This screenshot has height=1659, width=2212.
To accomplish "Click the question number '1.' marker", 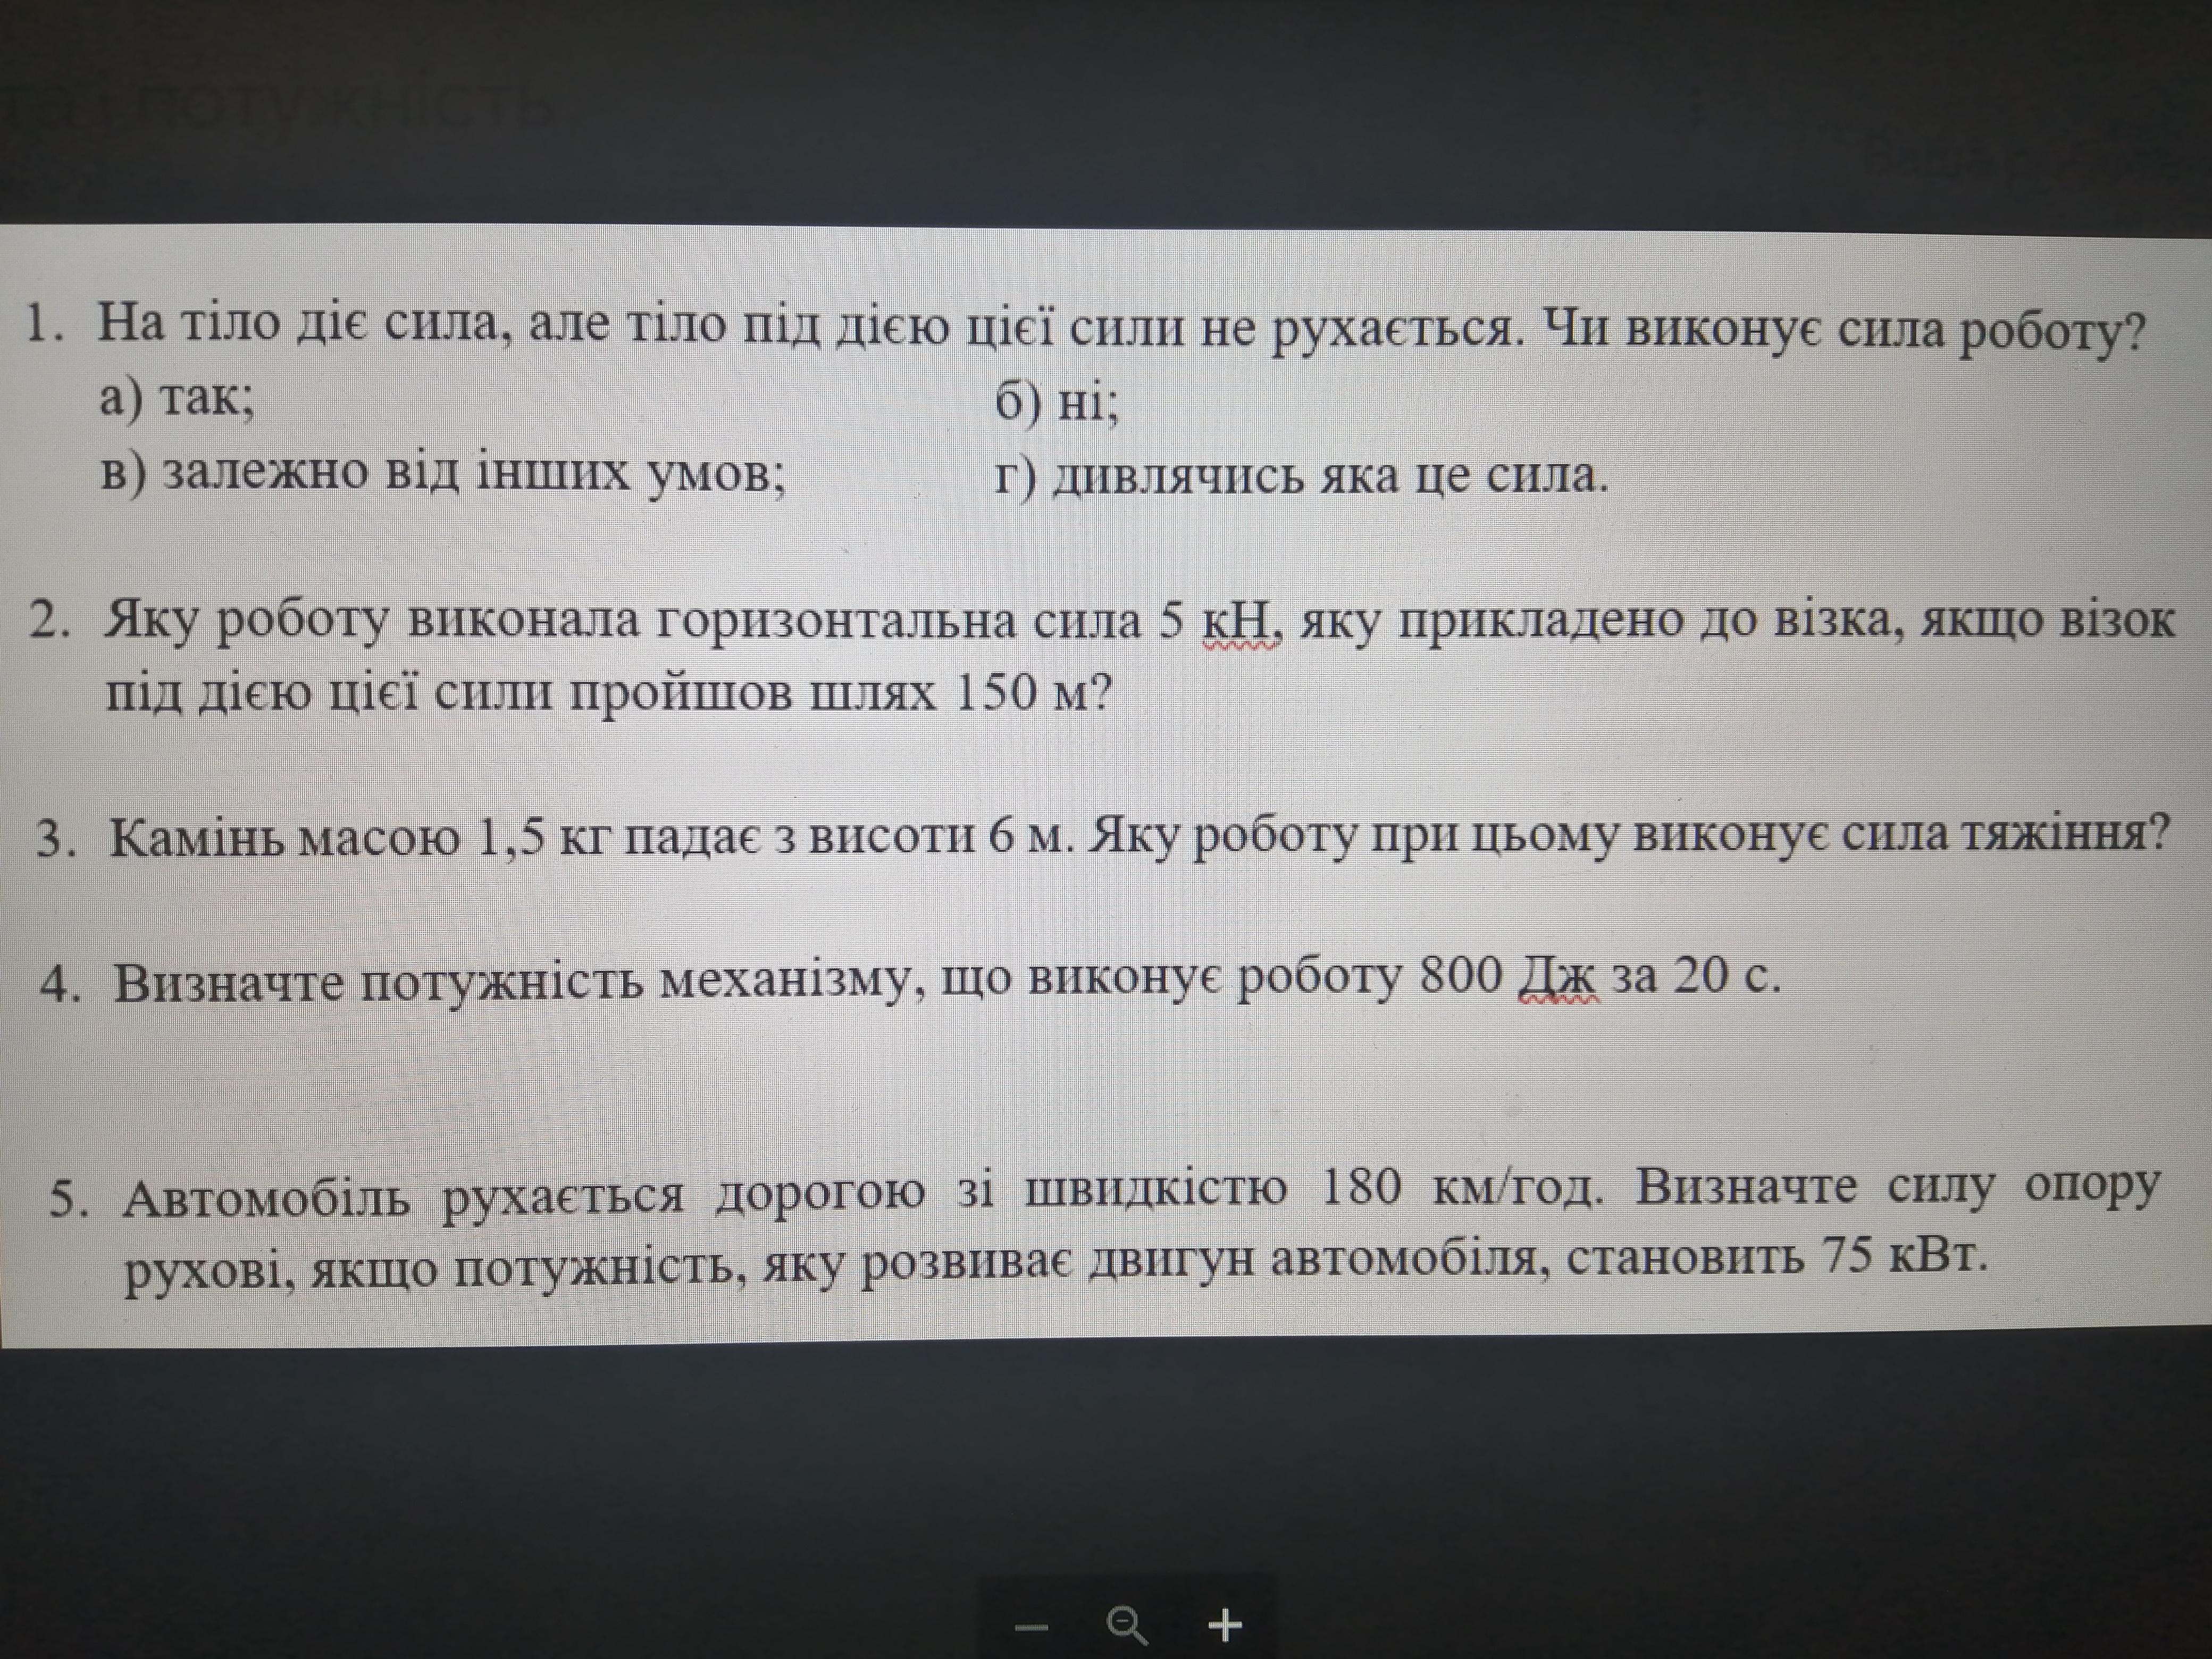I will click(45, 327).
